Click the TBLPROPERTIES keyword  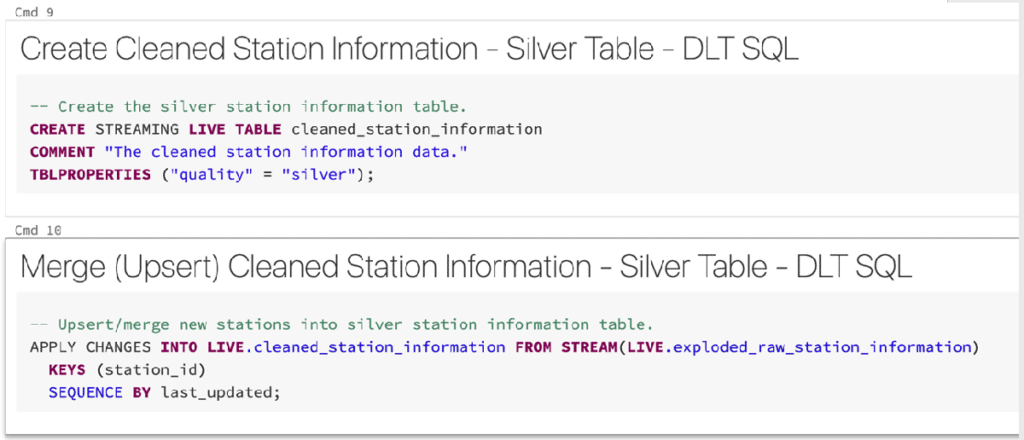90,176
